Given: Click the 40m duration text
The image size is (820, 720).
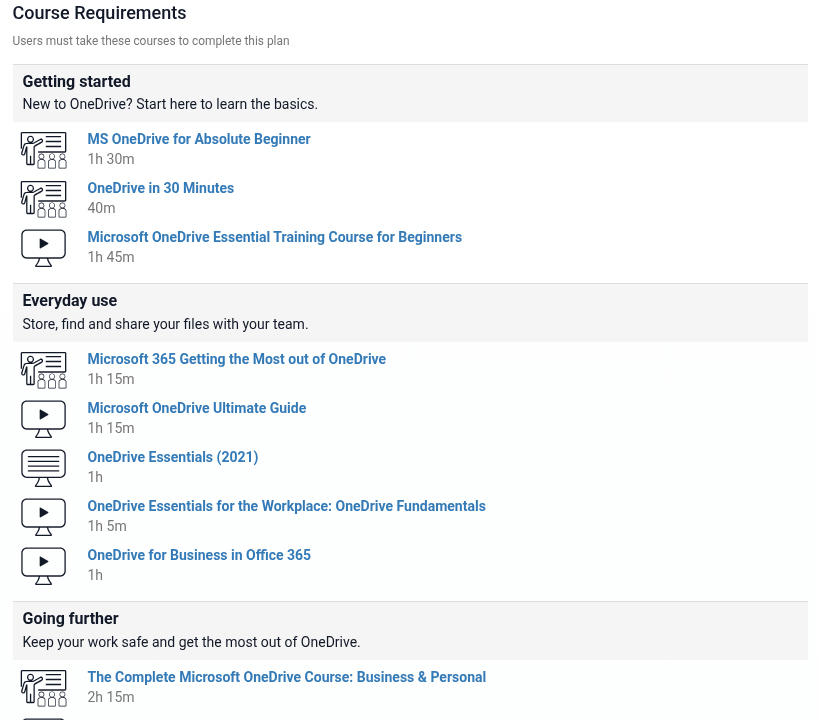Looking at the screenshot, I should [101, 208].
